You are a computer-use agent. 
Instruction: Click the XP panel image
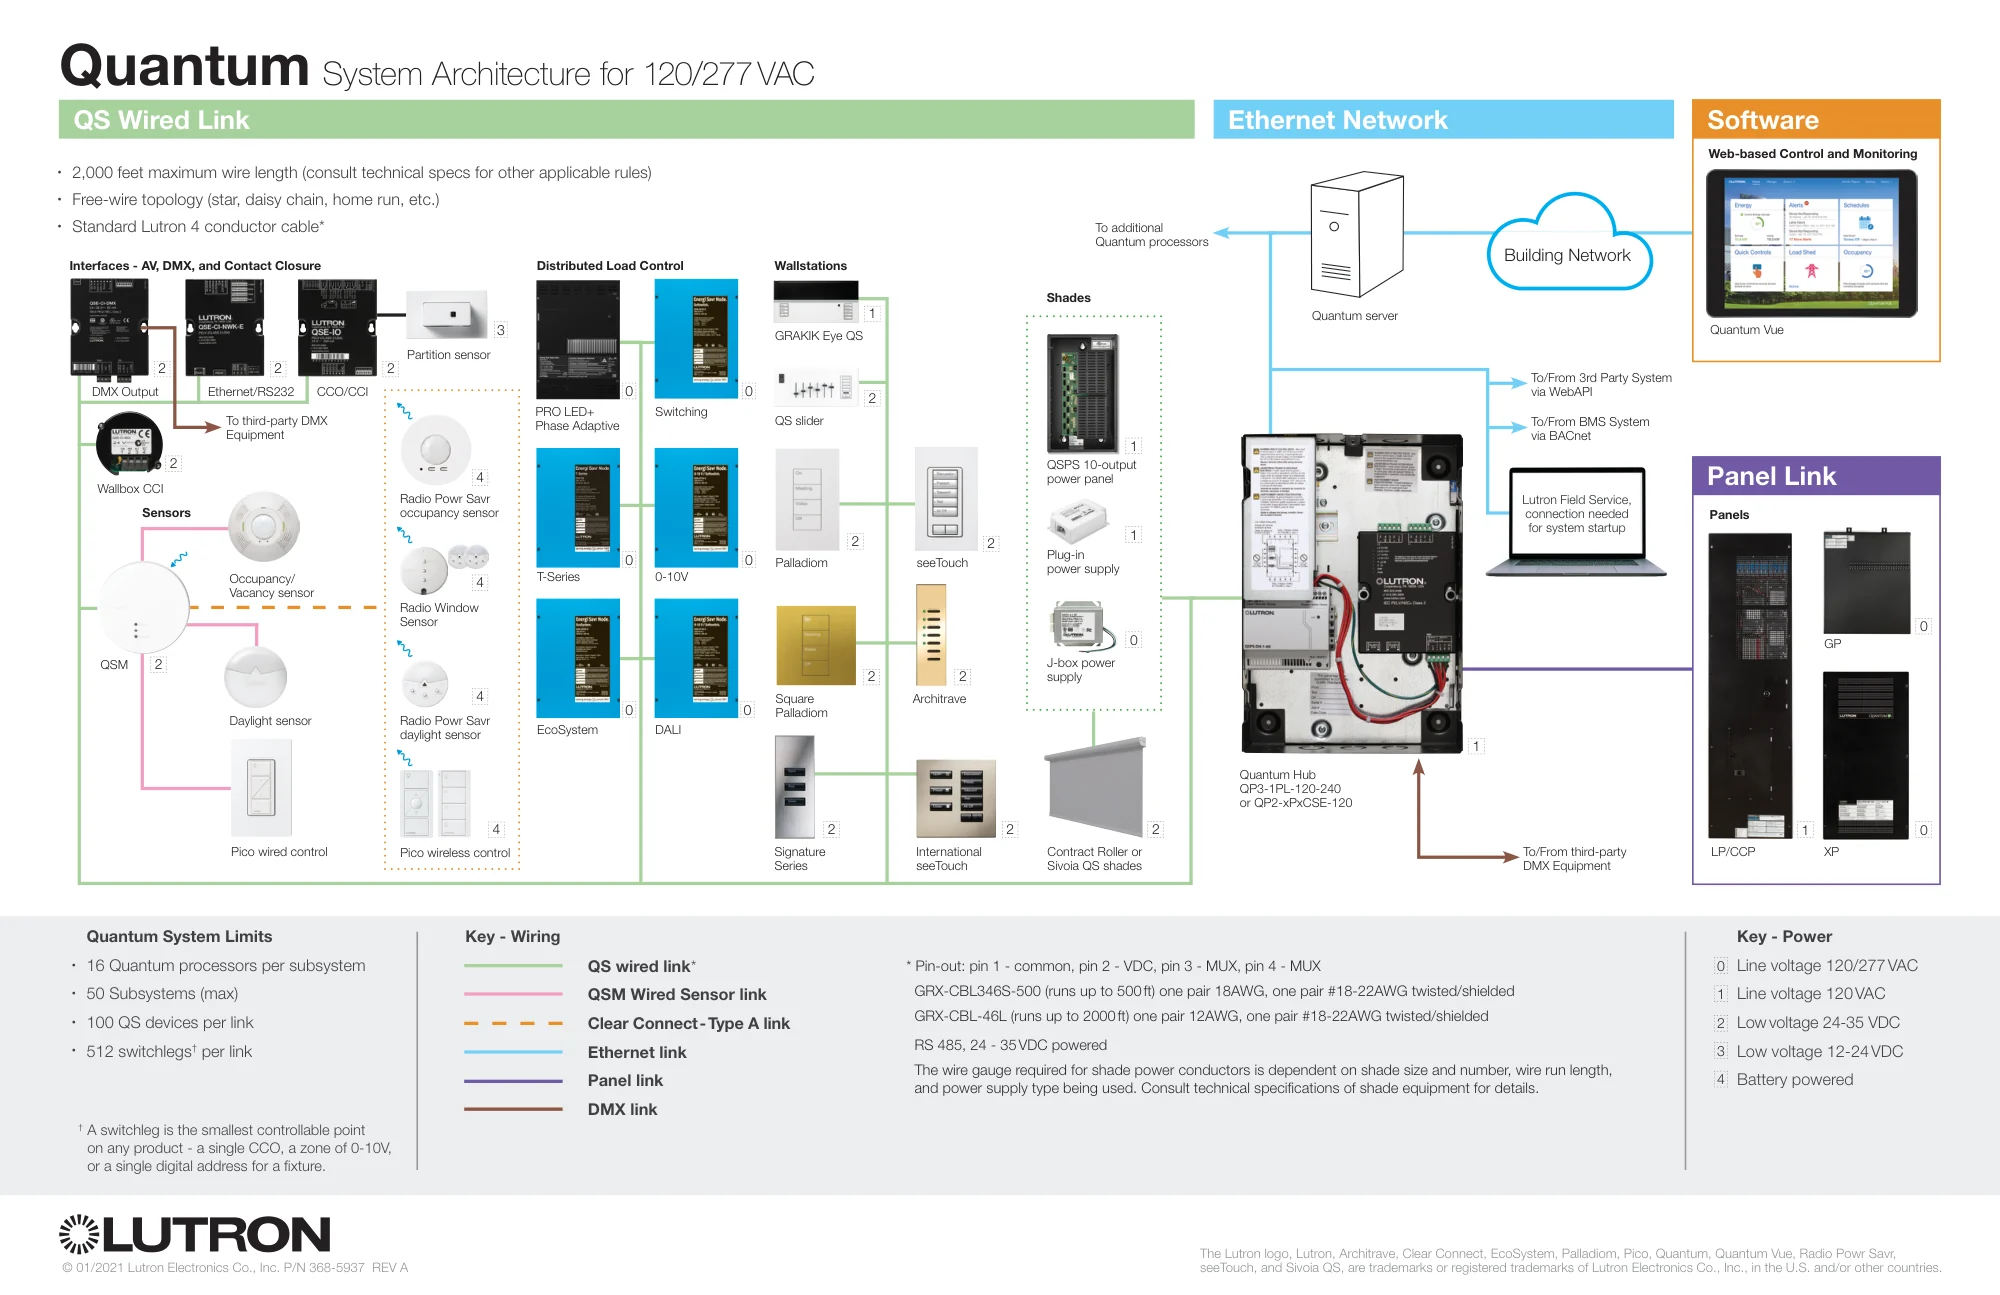click(x=1866, y=755)
